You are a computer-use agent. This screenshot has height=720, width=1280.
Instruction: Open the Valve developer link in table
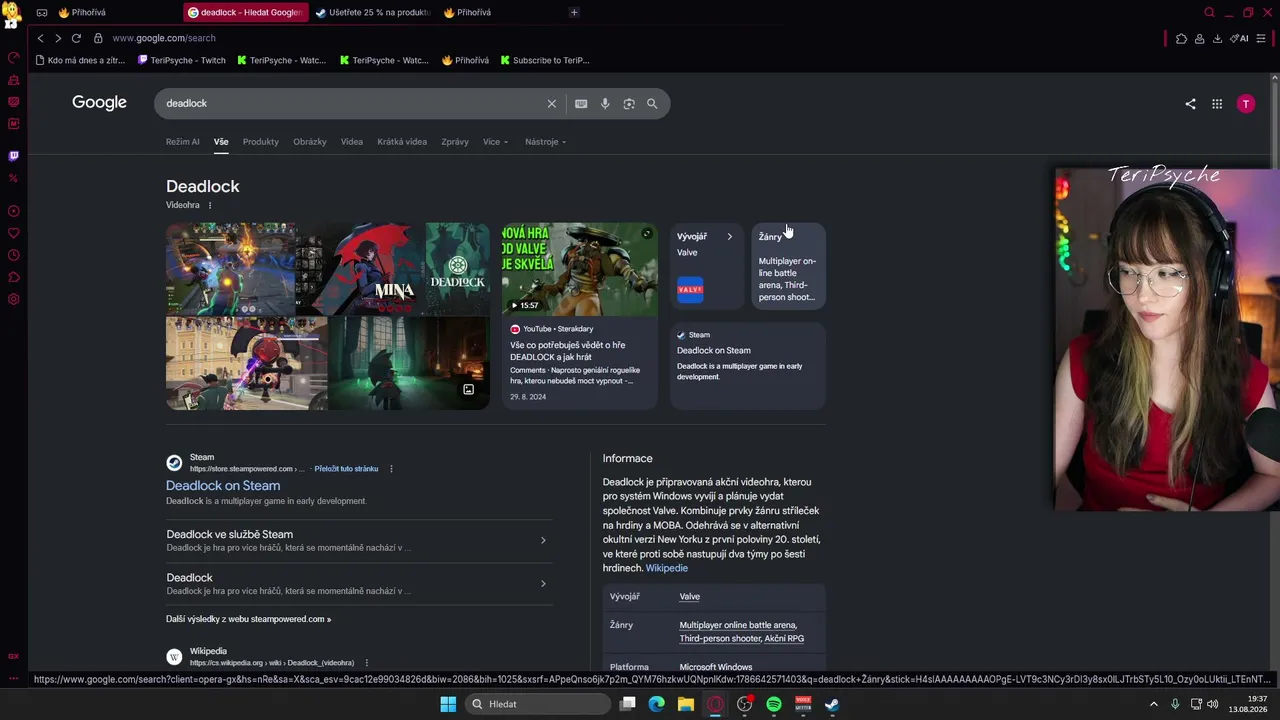pos(690,597)
